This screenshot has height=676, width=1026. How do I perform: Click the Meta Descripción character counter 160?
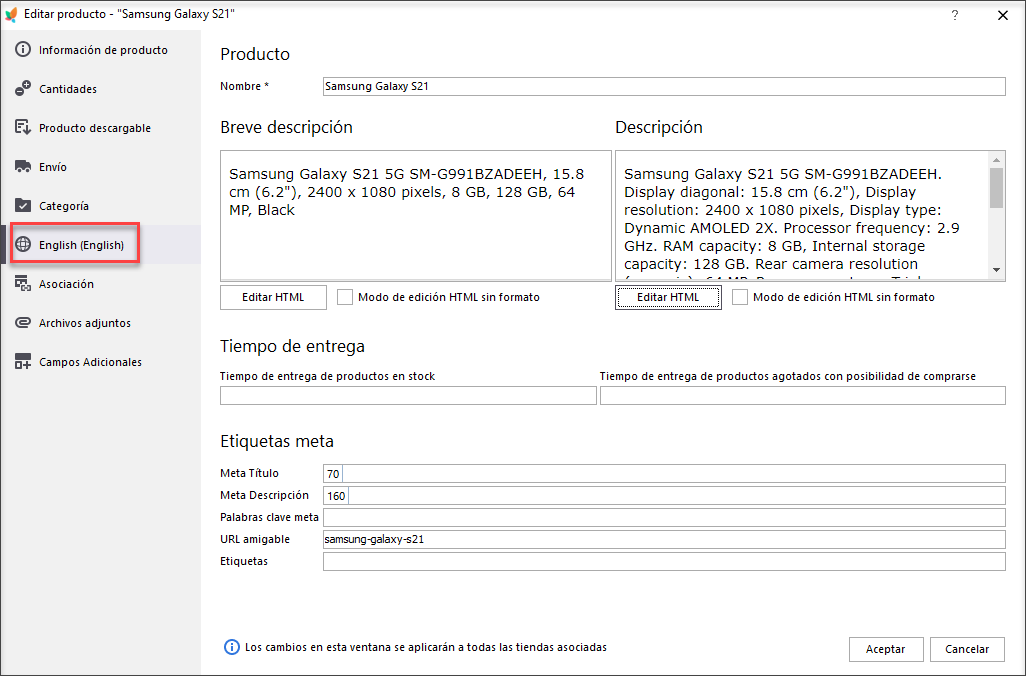point(336,496)
